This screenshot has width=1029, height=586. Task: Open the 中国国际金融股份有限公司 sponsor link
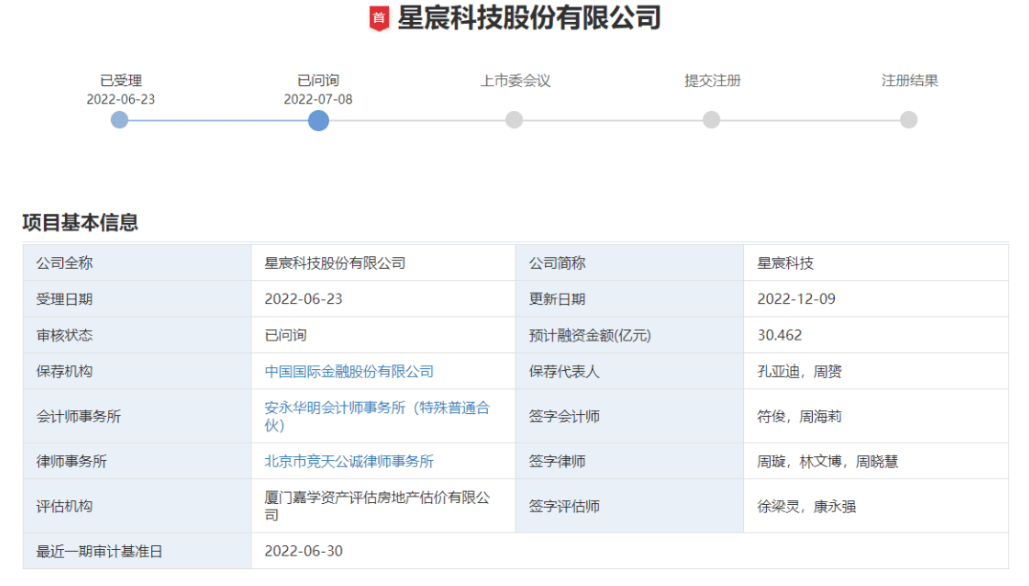(x=349, y=371)
